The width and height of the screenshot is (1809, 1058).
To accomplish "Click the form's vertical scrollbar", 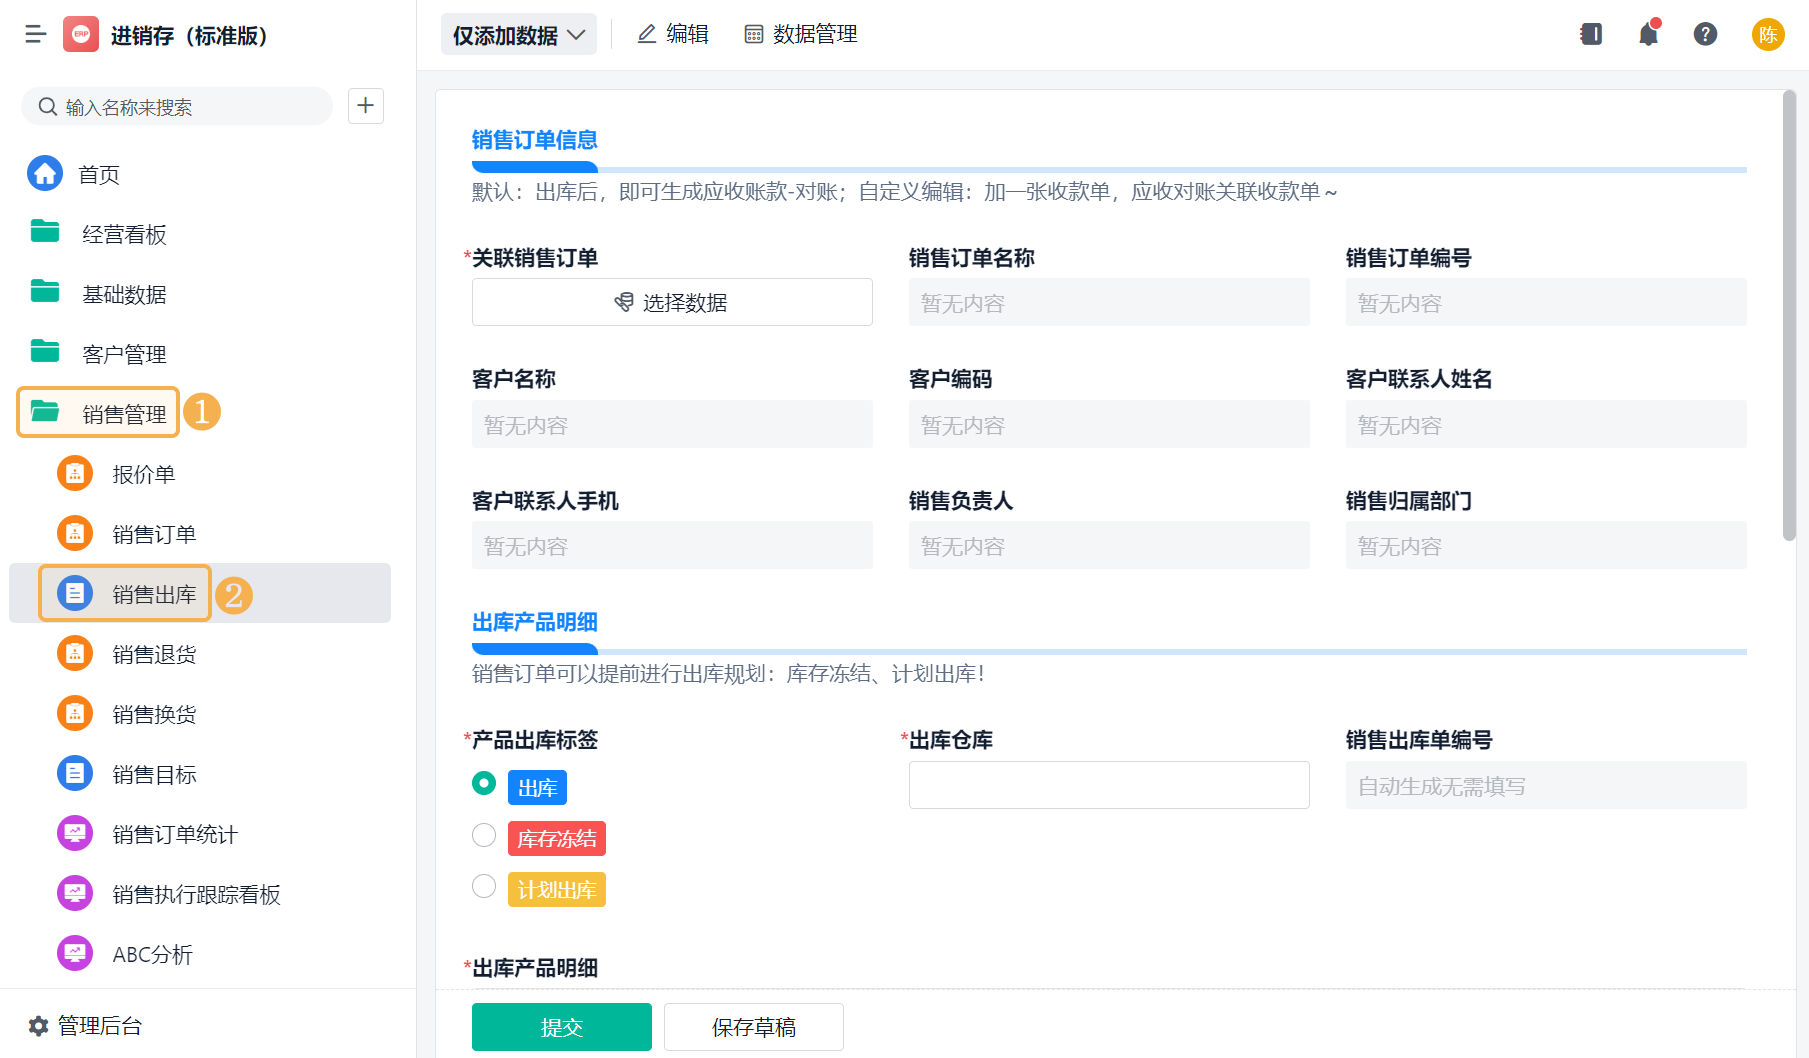I will pyautogui.click(x=1789, y=315).
